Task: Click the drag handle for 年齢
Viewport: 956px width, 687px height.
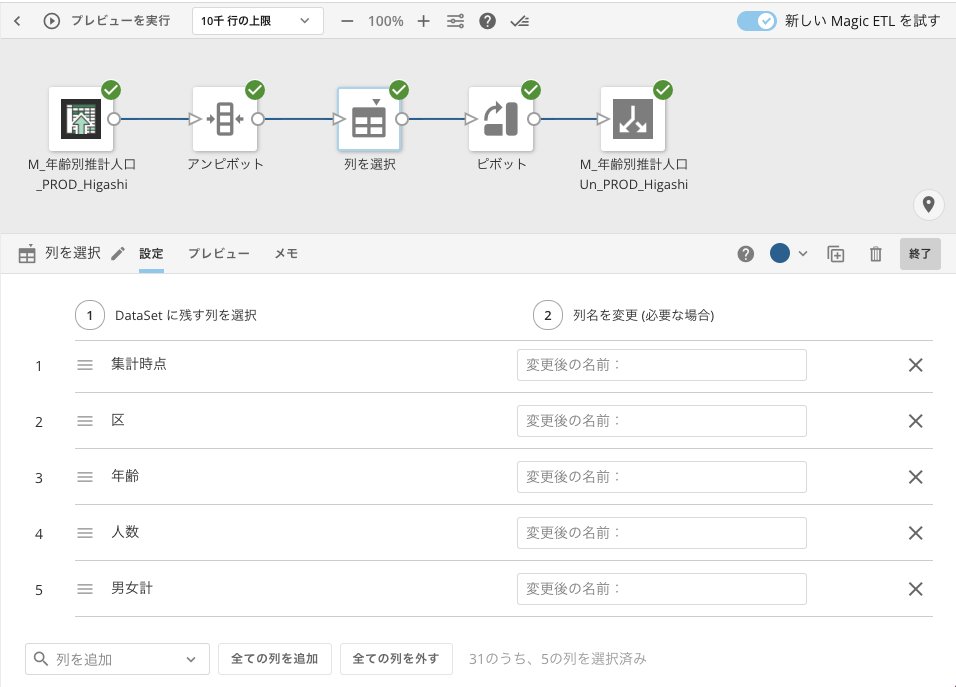Action: 85,477
